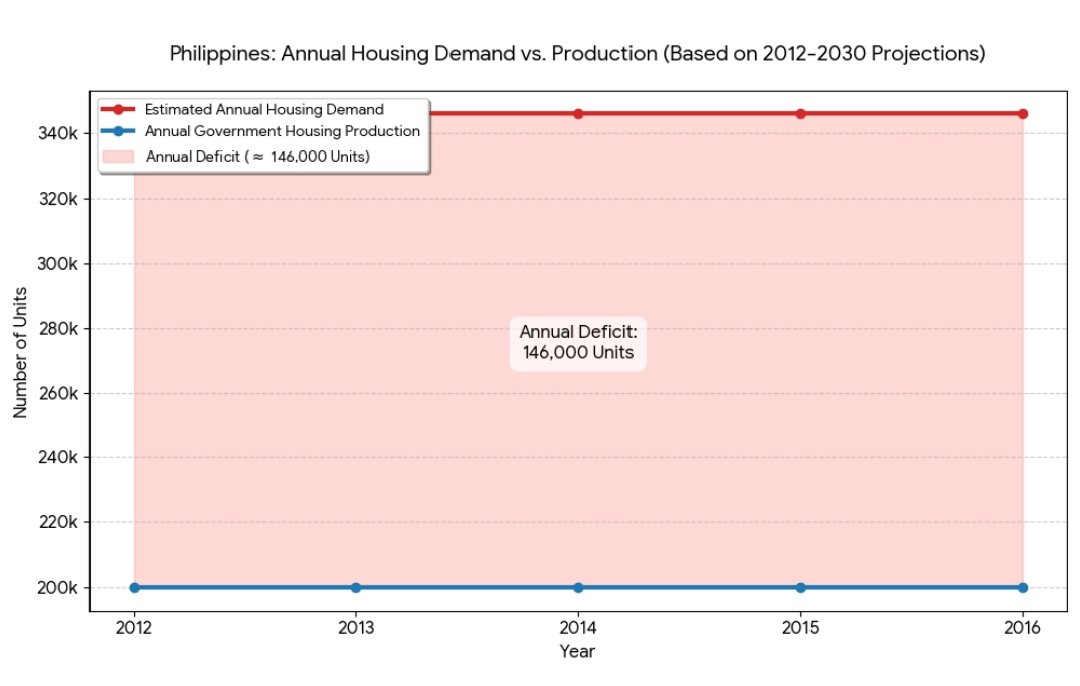Click the 2016 x-axis tick label
The width and height of the screenshot is (1080, 686).
tap(1022, 628)
